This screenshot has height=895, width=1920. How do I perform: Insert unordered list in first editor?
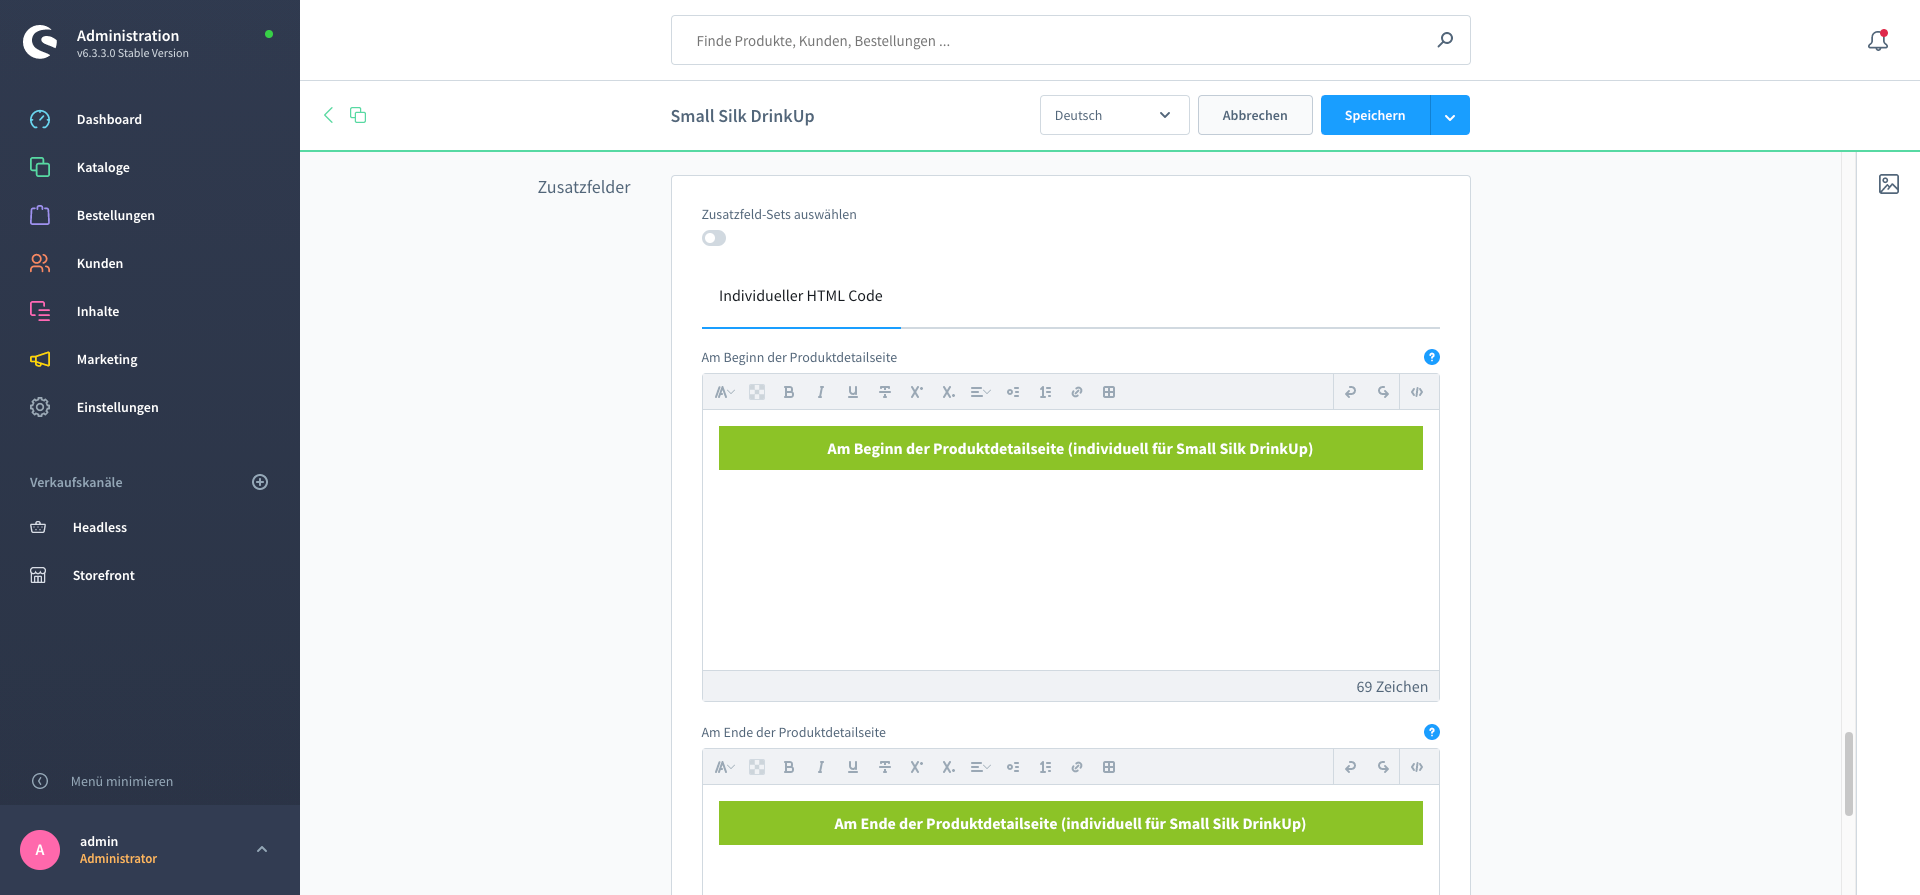1013,392
